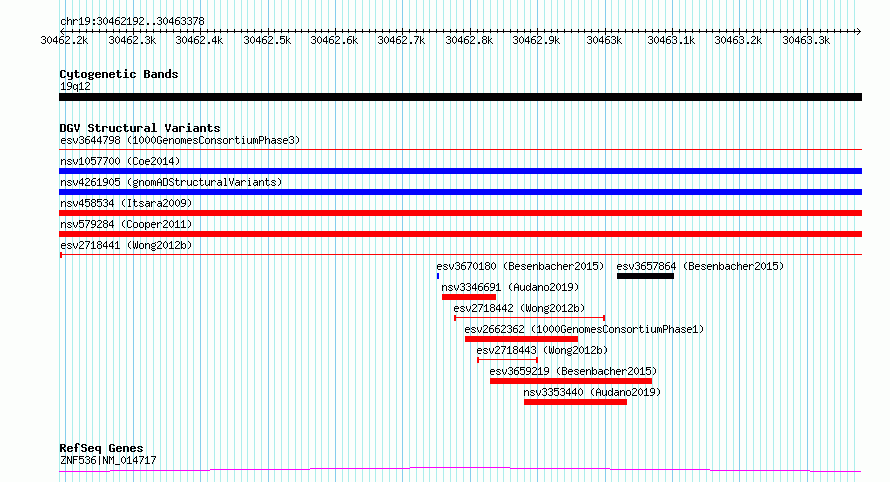Image resolution: width=890 pixels, height=482 pixels.
Task: Open variant nsv579284 (Cooper2011) label
Action: tap(126, 224)
